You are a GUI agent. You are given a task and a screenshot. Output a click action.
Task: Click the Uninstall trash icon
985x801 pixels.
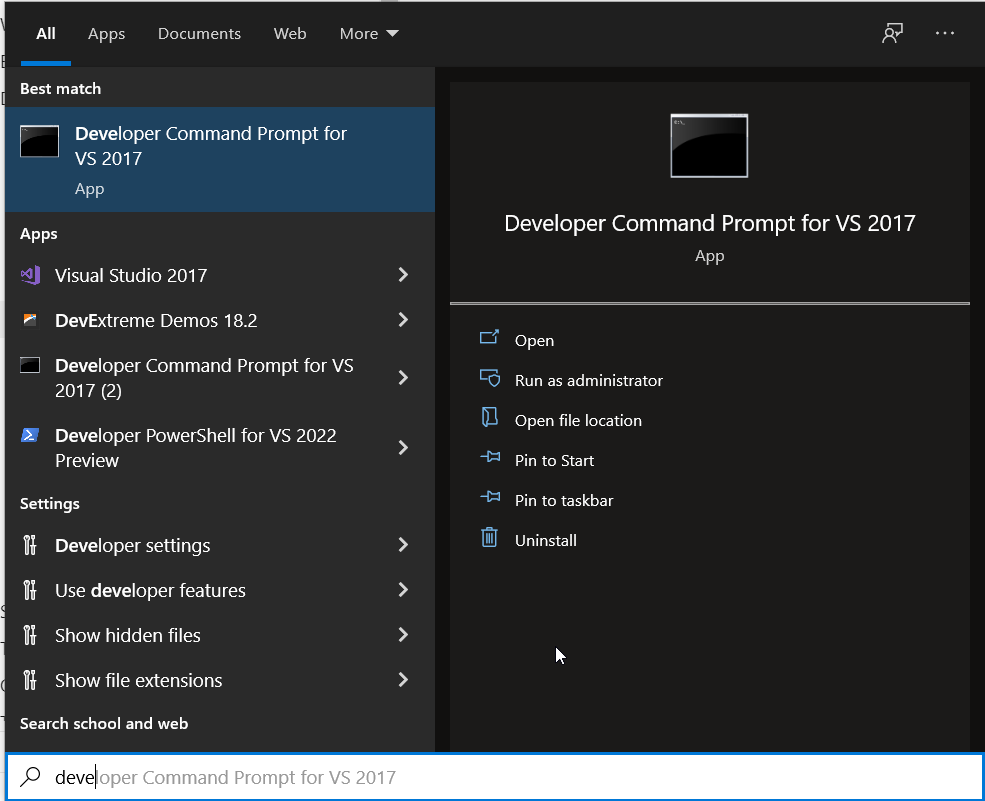489,538
